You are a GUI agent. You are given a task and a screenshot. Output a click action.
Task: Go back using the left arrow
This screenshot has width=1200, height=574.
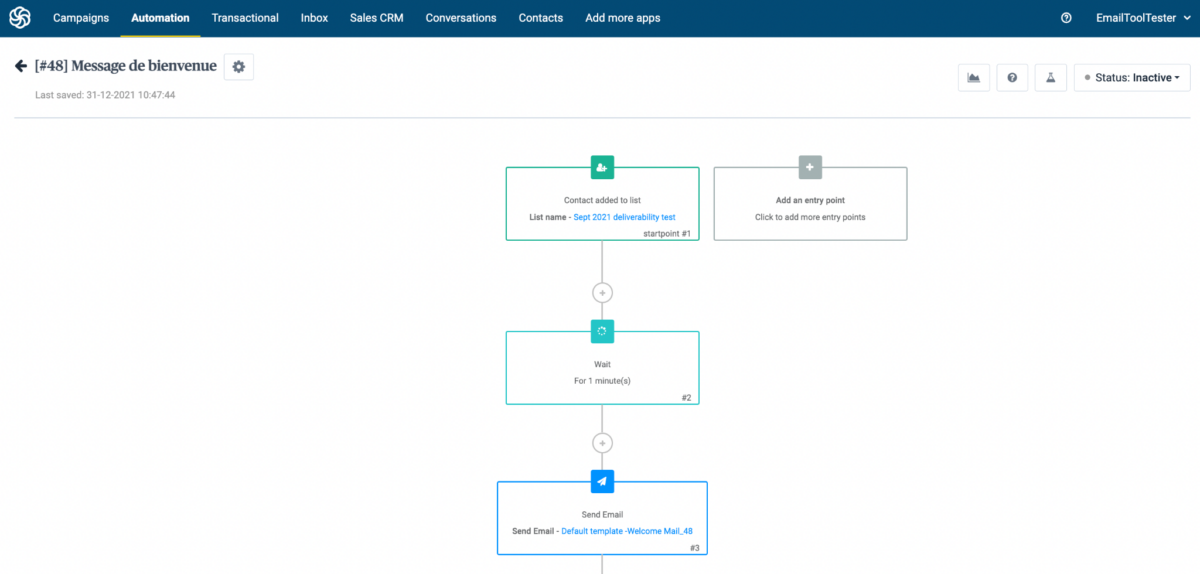[x=20, y=66]
